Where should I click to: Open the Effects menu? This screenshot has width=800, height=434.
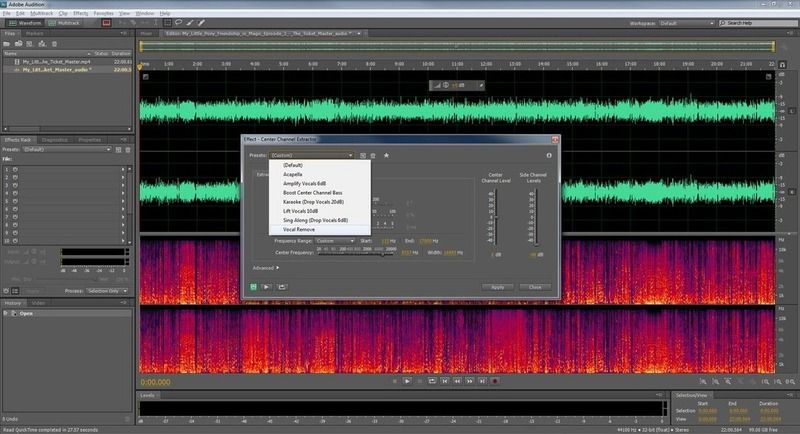(x=81, y=13)
